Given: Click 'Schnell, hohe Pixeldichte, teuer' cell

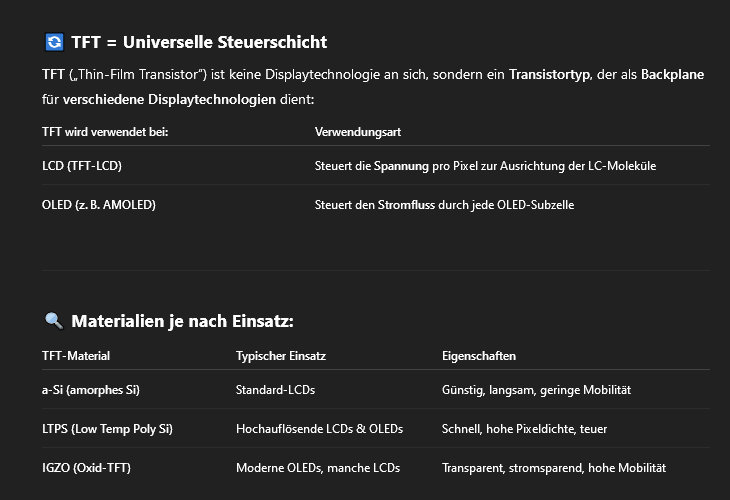Looking at the screenshot, I should (x=524, y=429).
